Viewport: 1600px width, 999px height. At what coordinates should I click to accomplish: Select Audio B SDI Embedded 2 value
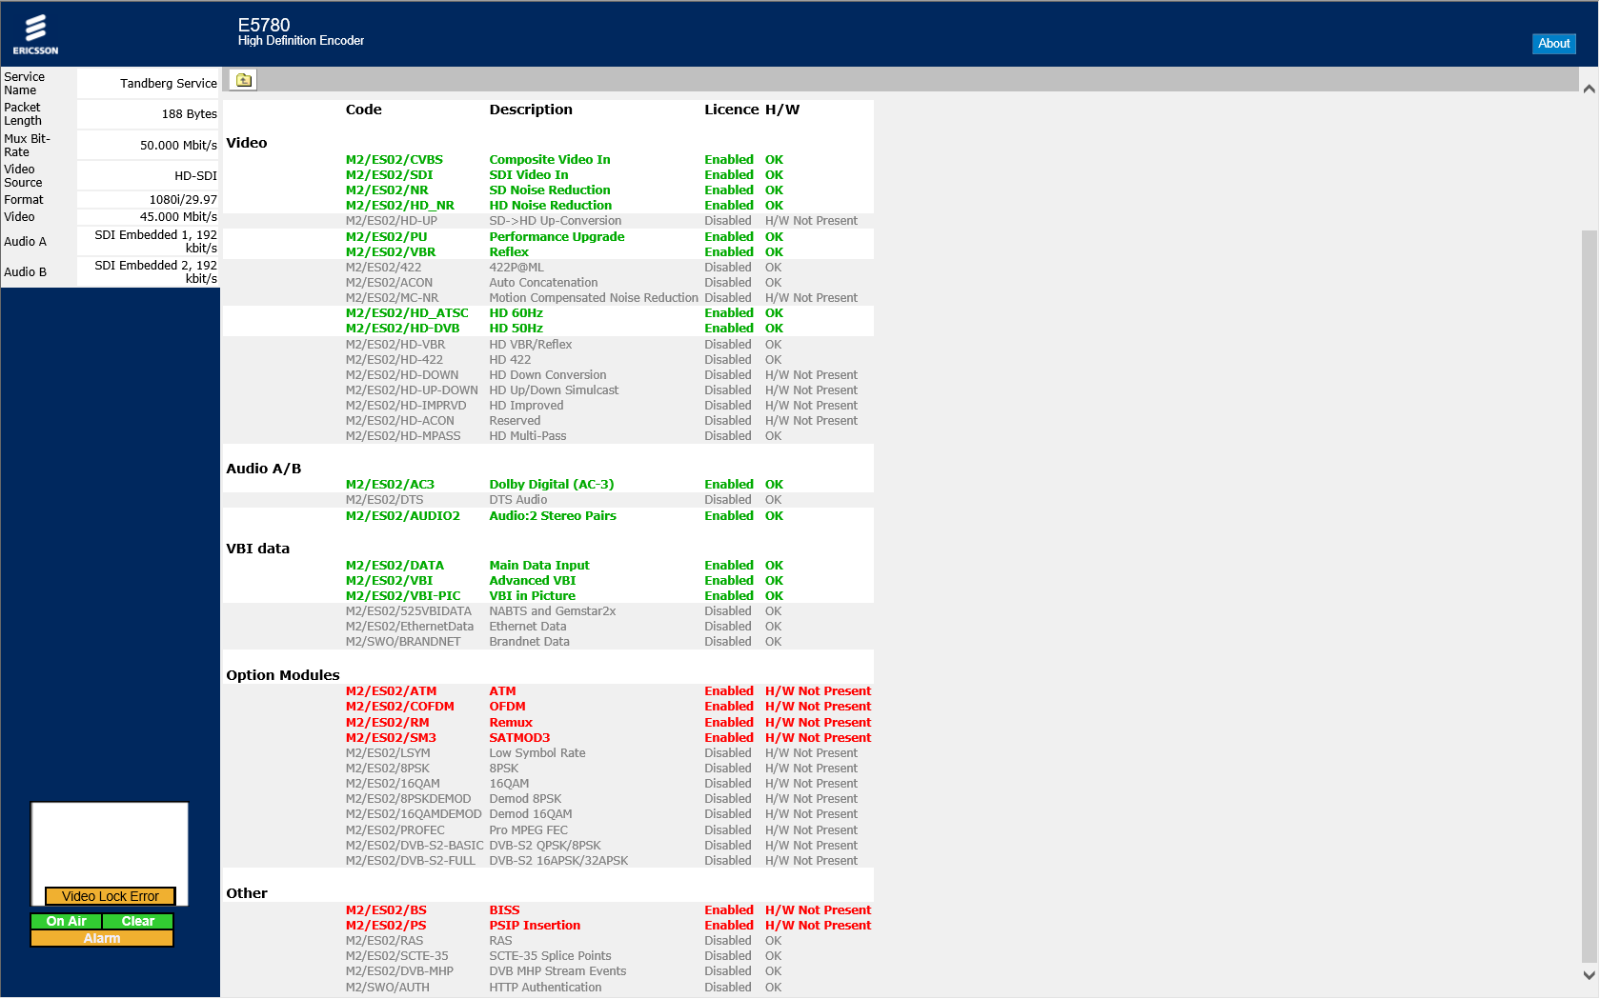click(x=156, y=272)
